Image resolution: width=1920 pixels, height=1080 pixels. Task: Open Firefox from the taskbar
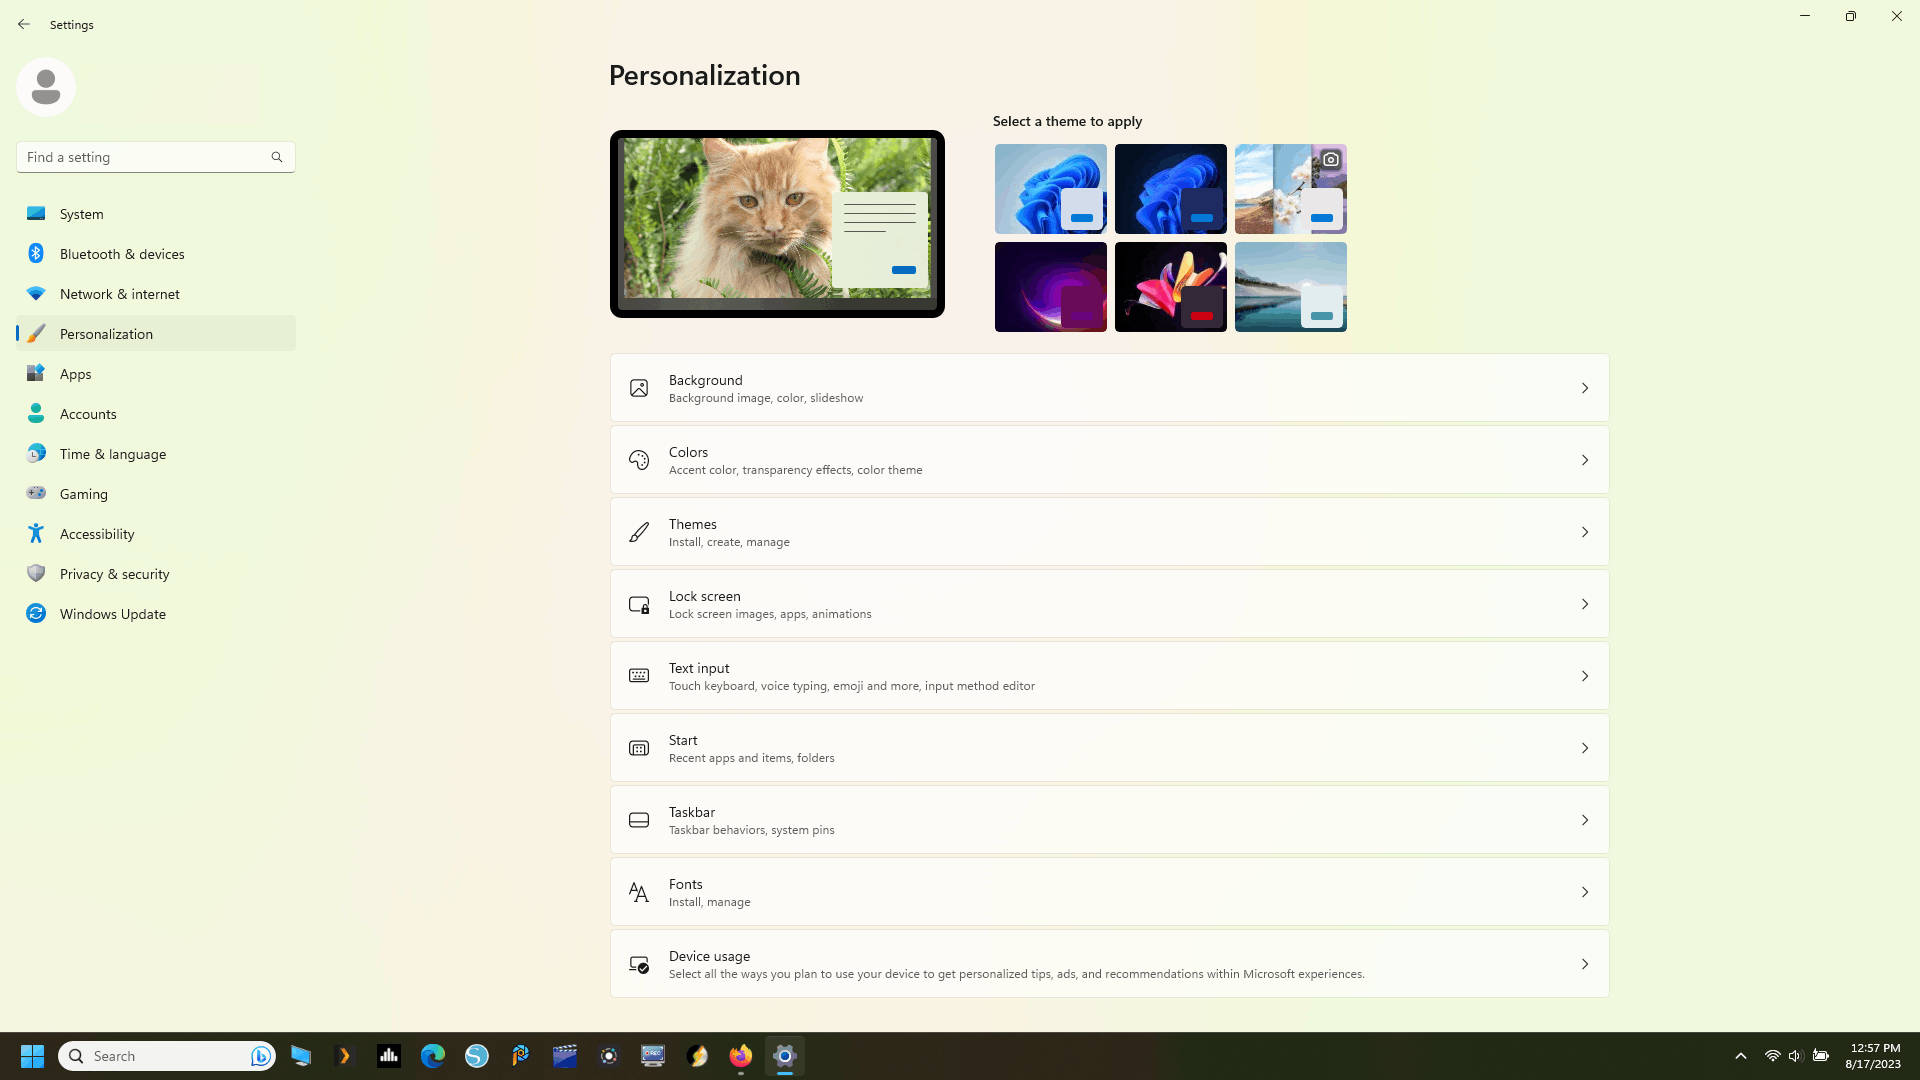[x=741, y=1056]
